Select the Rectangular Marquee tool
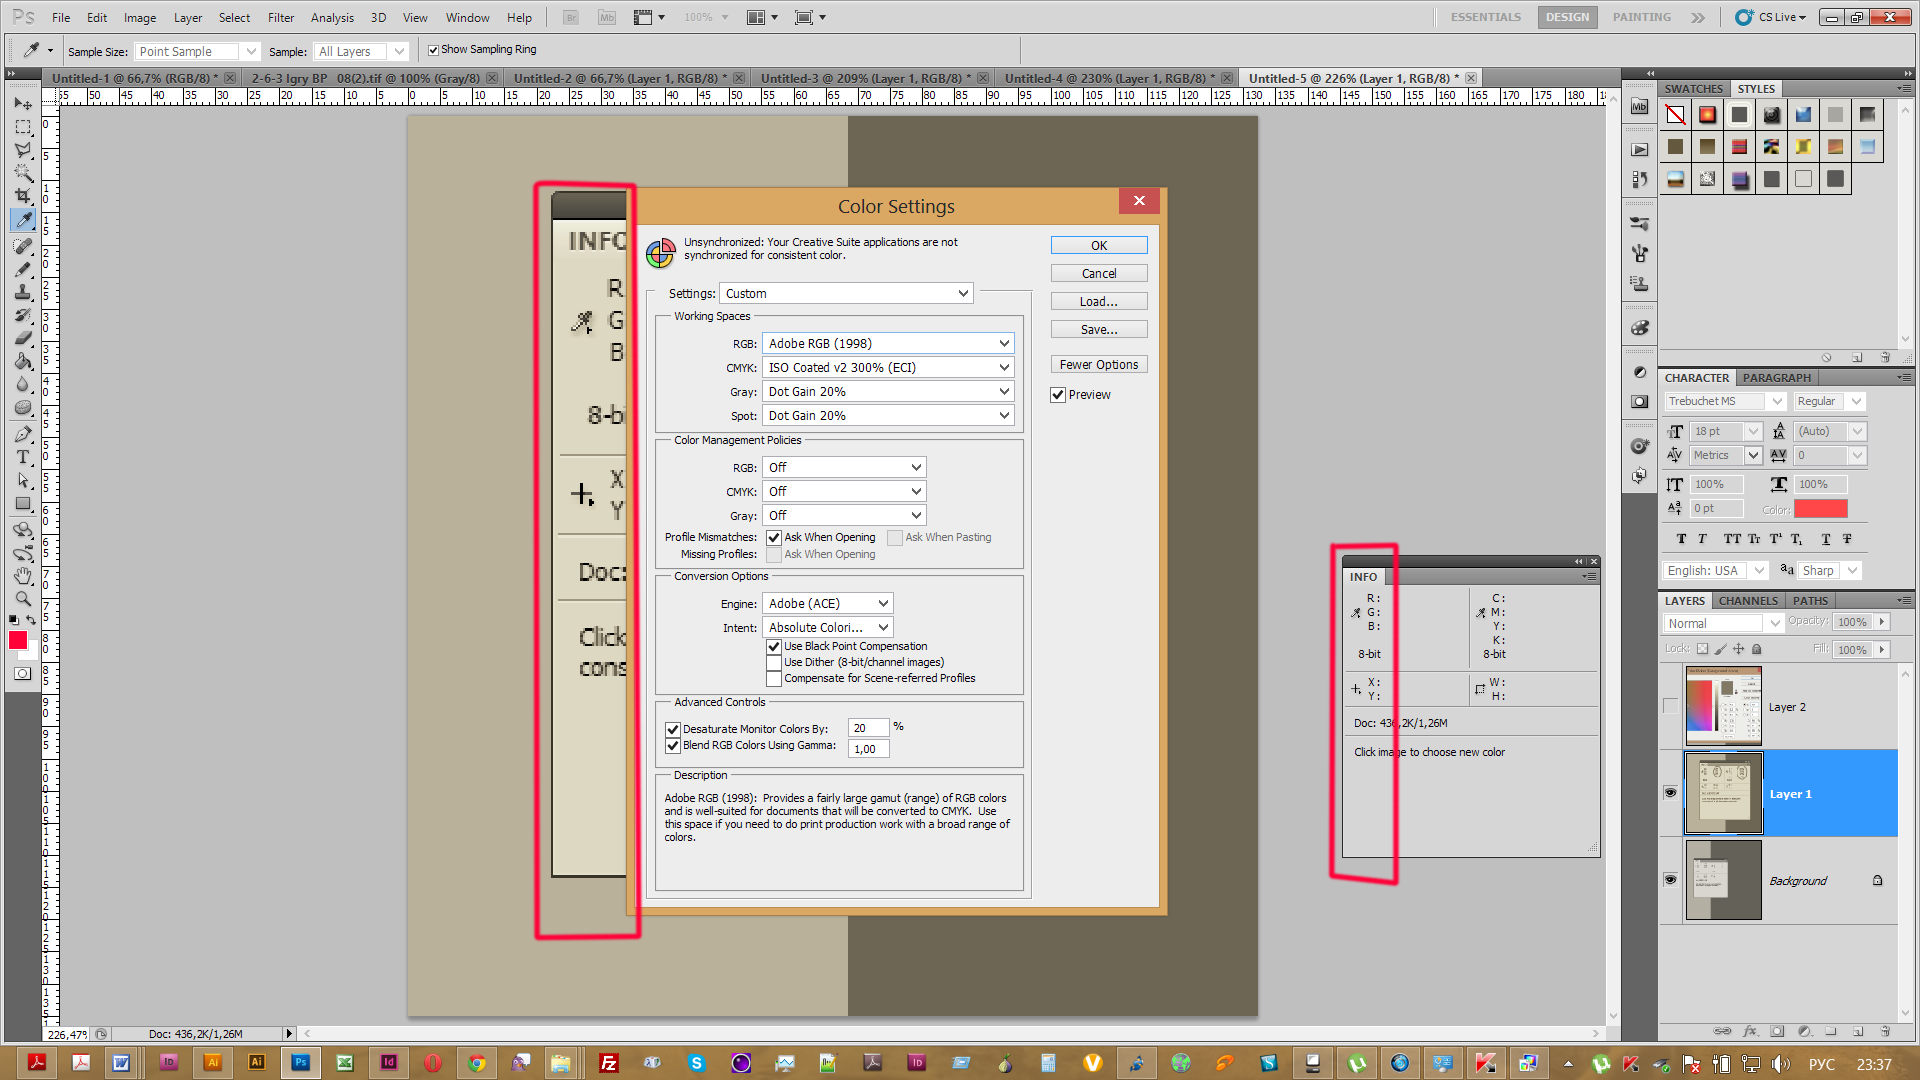The image size is (1920, 1080). click(23, 127)
